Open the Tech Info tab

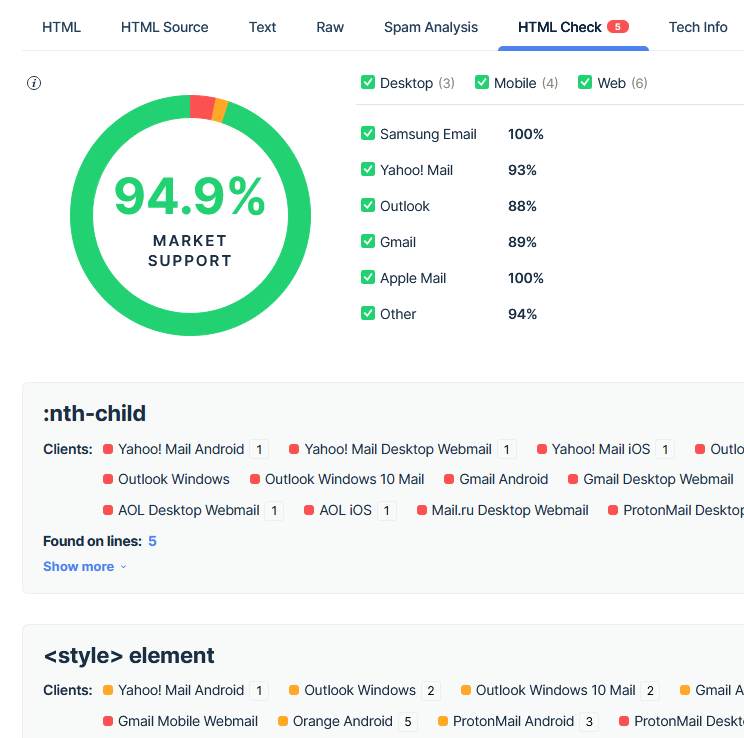[698, 27]
